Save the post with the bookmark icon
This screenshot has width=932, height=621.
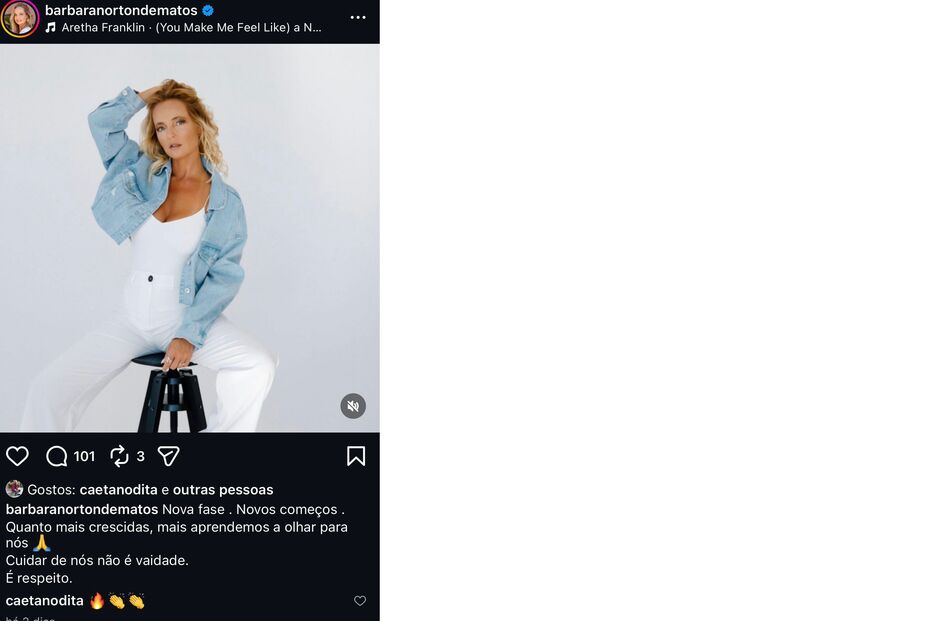click(x=356, y=456)
